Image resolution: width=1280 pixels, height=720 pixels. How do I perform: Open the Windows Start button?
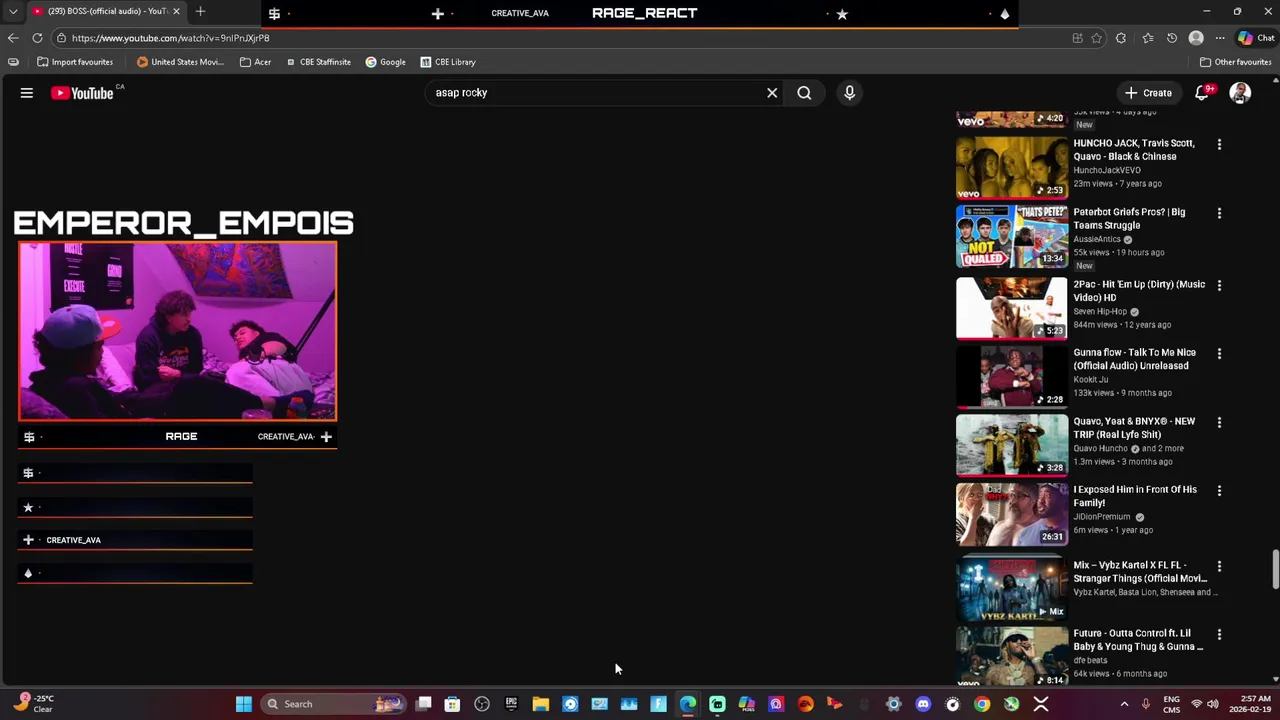243,704
